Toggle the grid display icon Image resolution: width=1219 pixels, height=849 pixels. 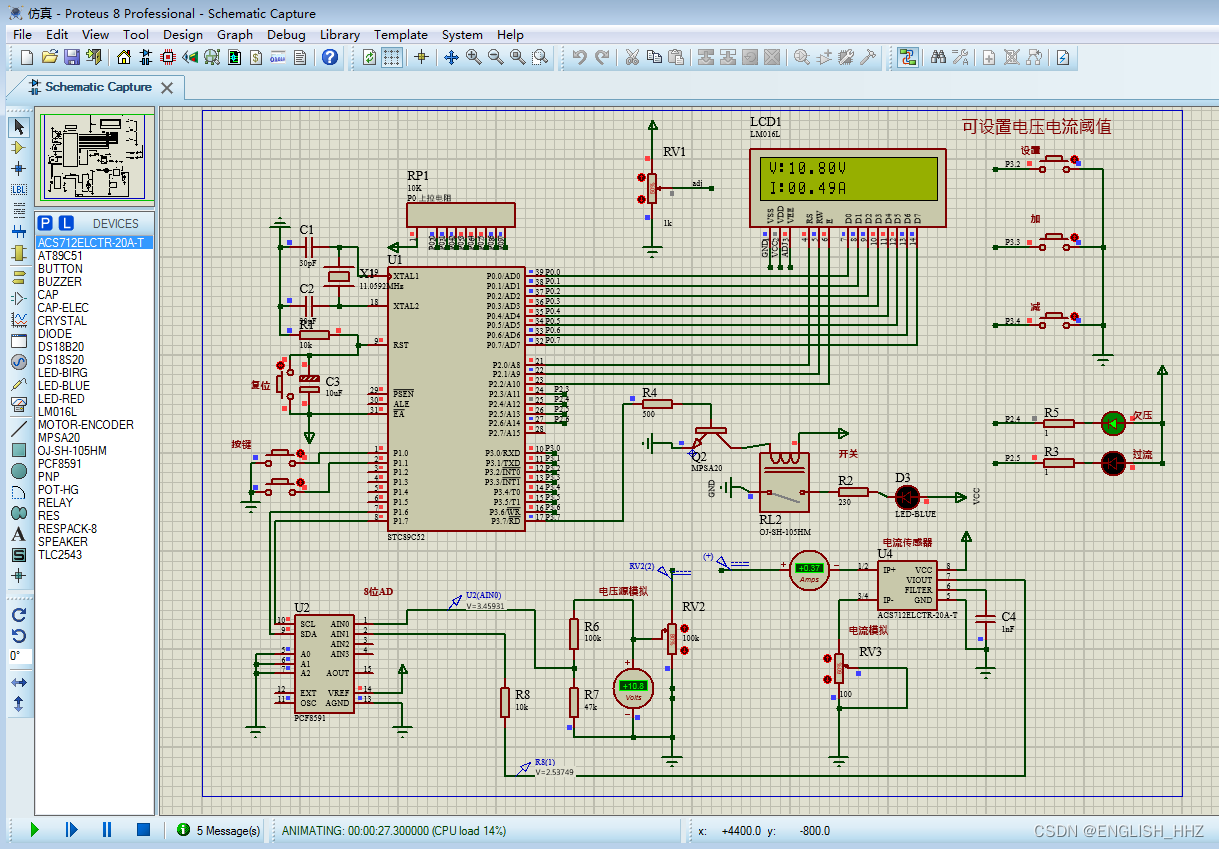coord(391,57)
